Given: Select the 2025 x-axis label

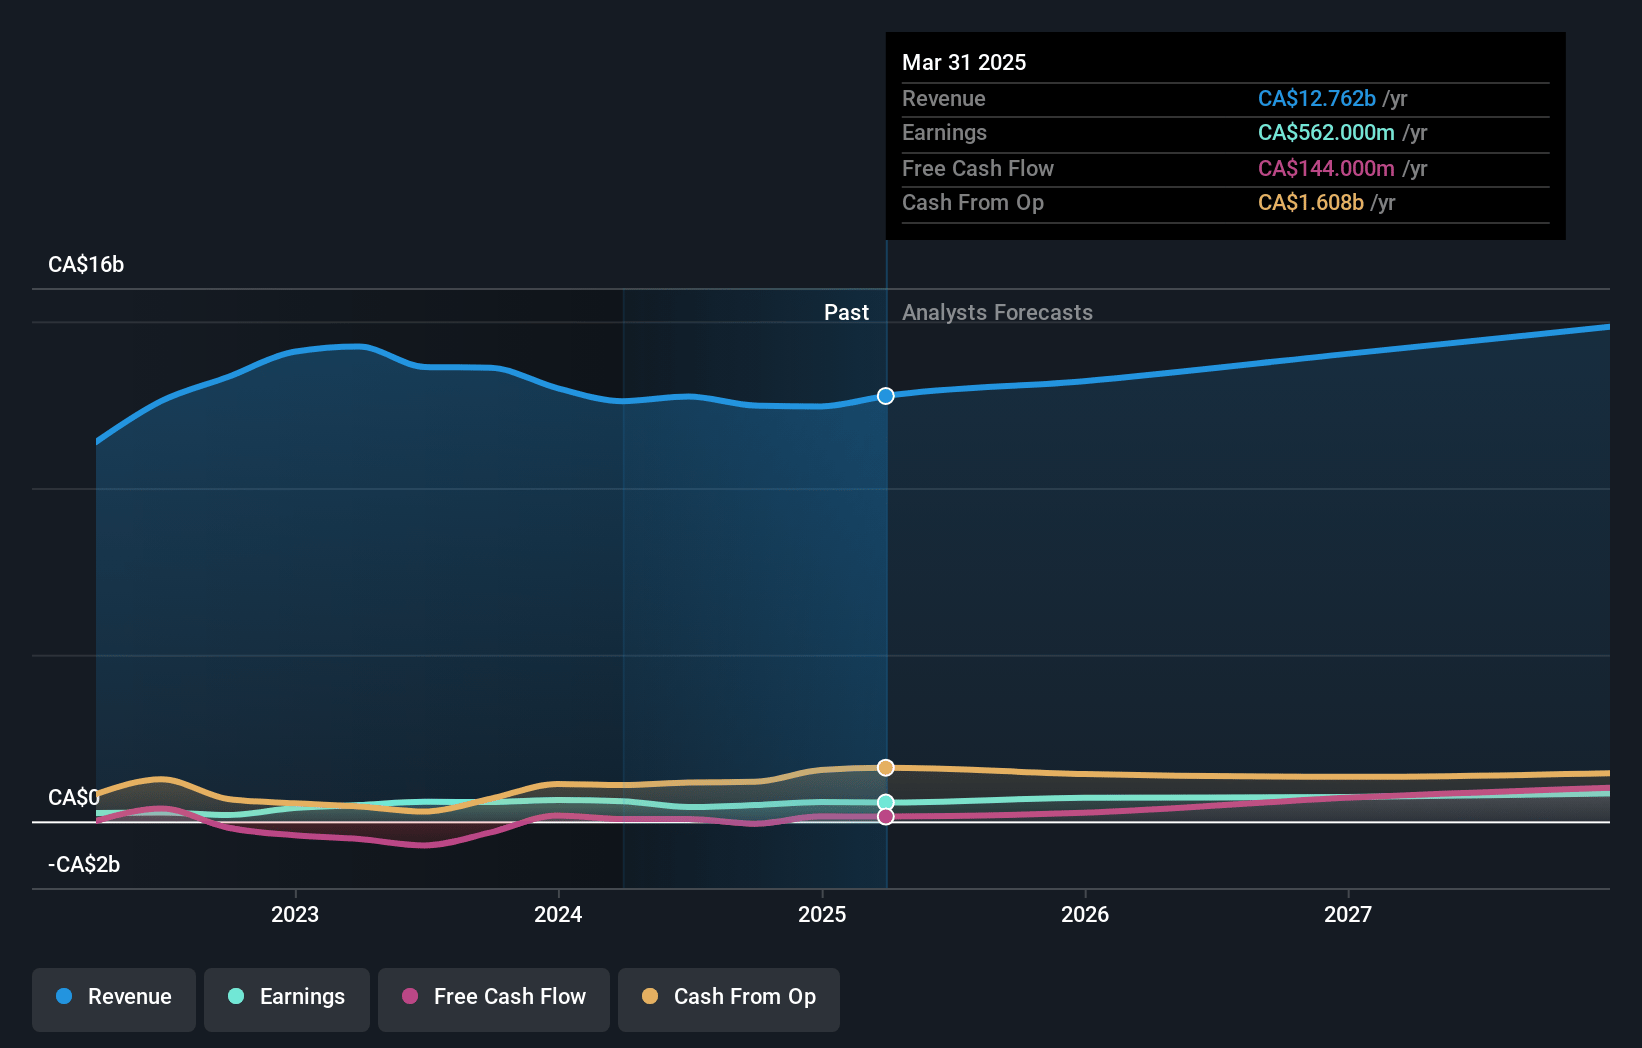Looking at the screenshot, I should 822,914.
